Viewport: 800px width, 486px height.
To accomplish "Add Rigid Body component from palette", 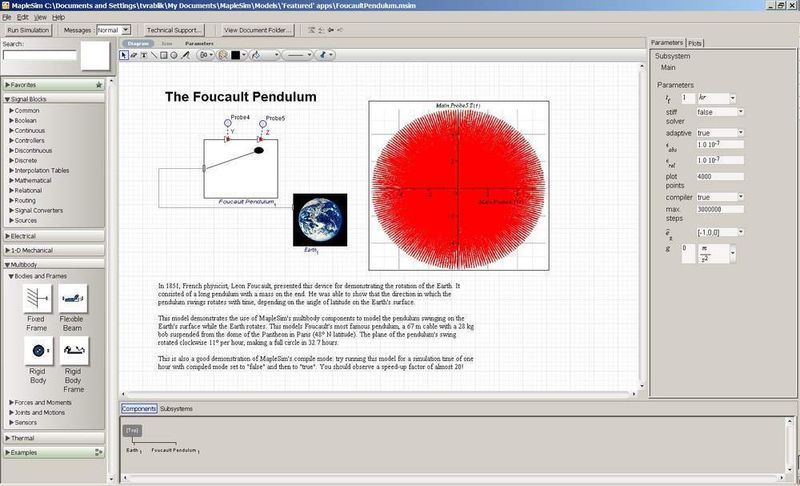I will [x=38, y=350].
